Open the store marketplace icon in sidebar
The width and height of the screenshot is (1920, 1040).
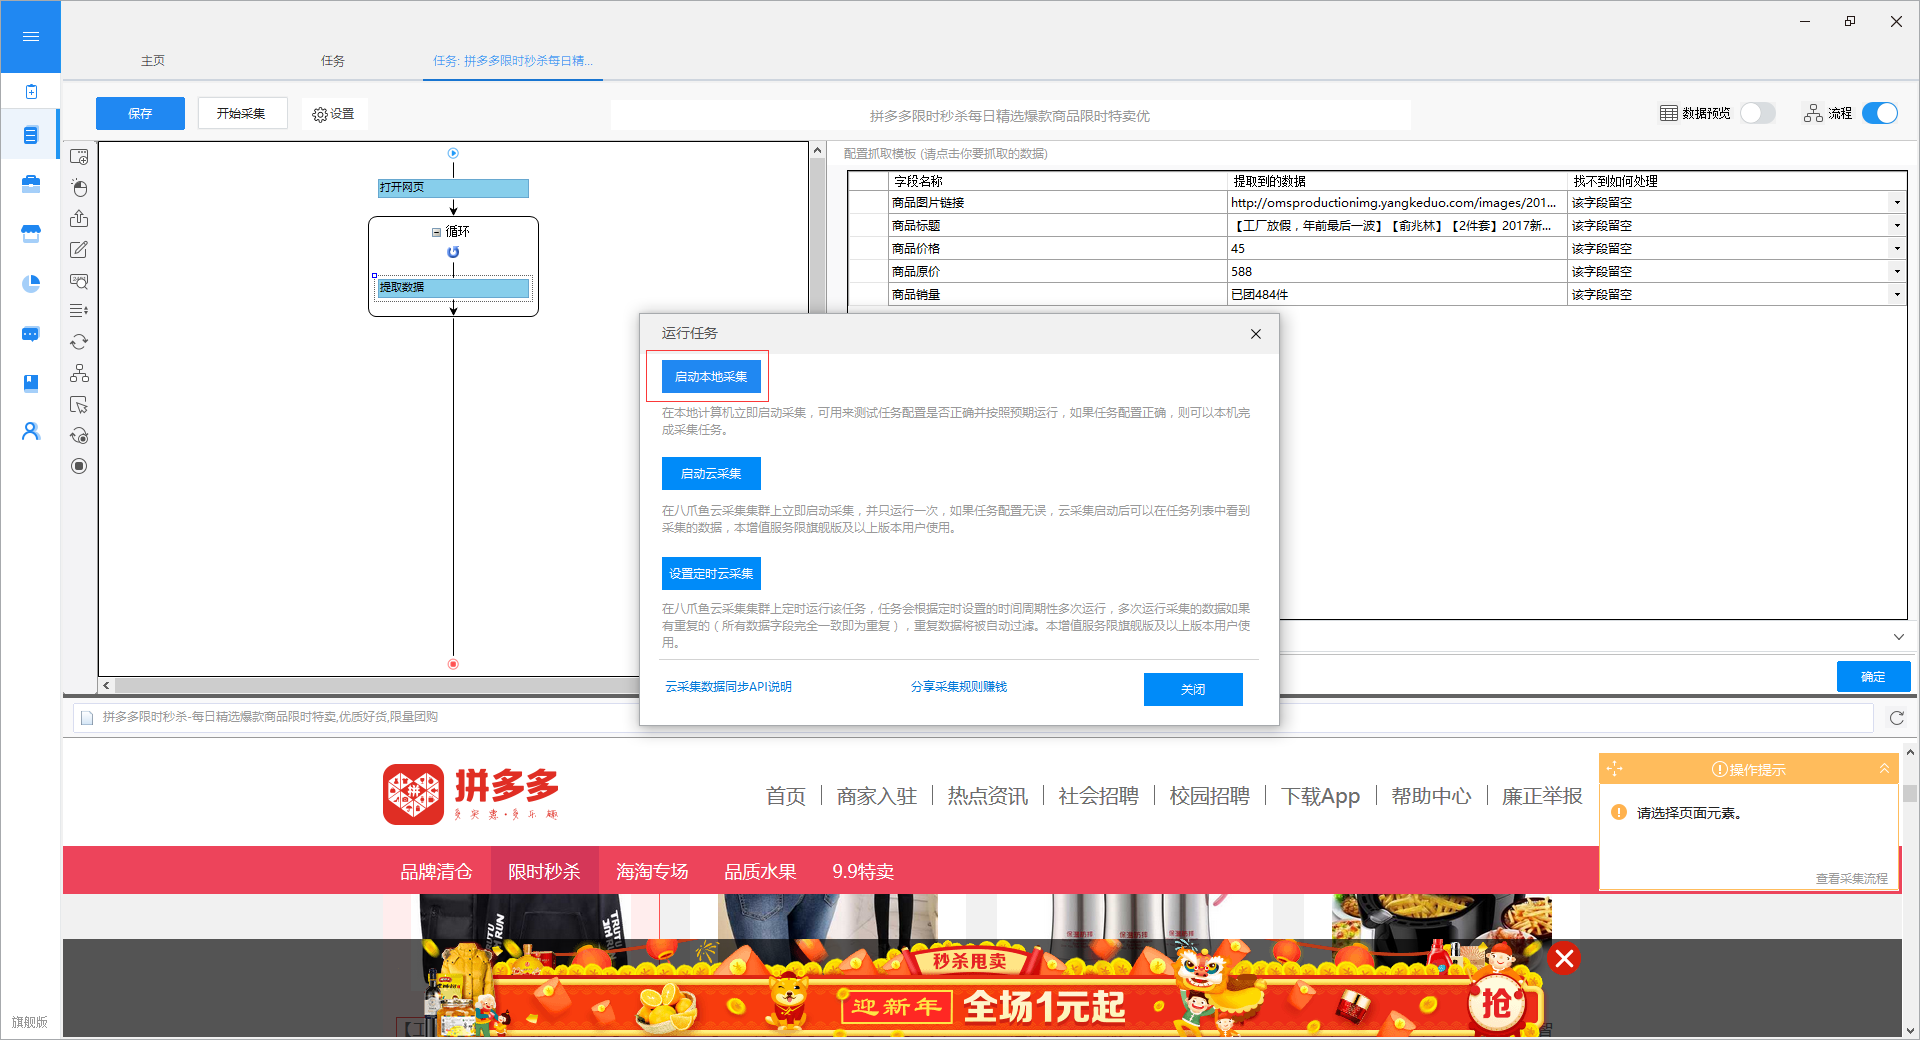(31, 234)
